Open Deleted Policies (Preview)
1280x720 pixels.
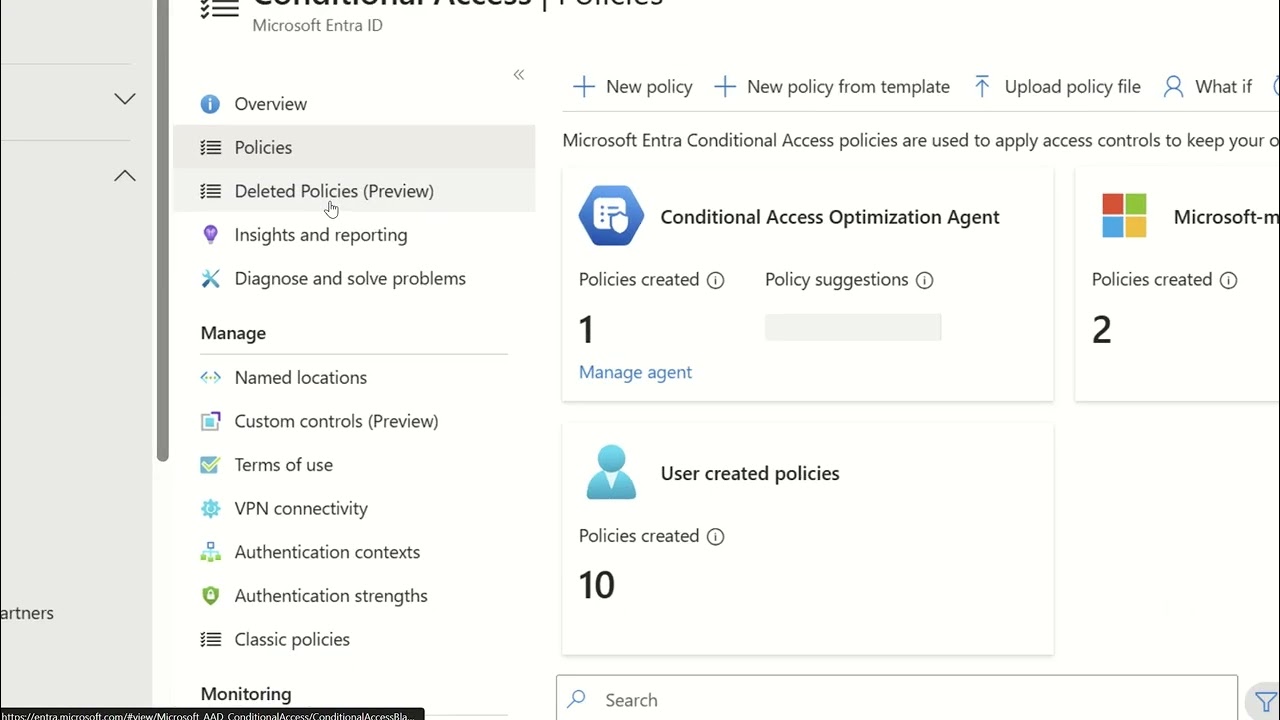coord(354,191)
